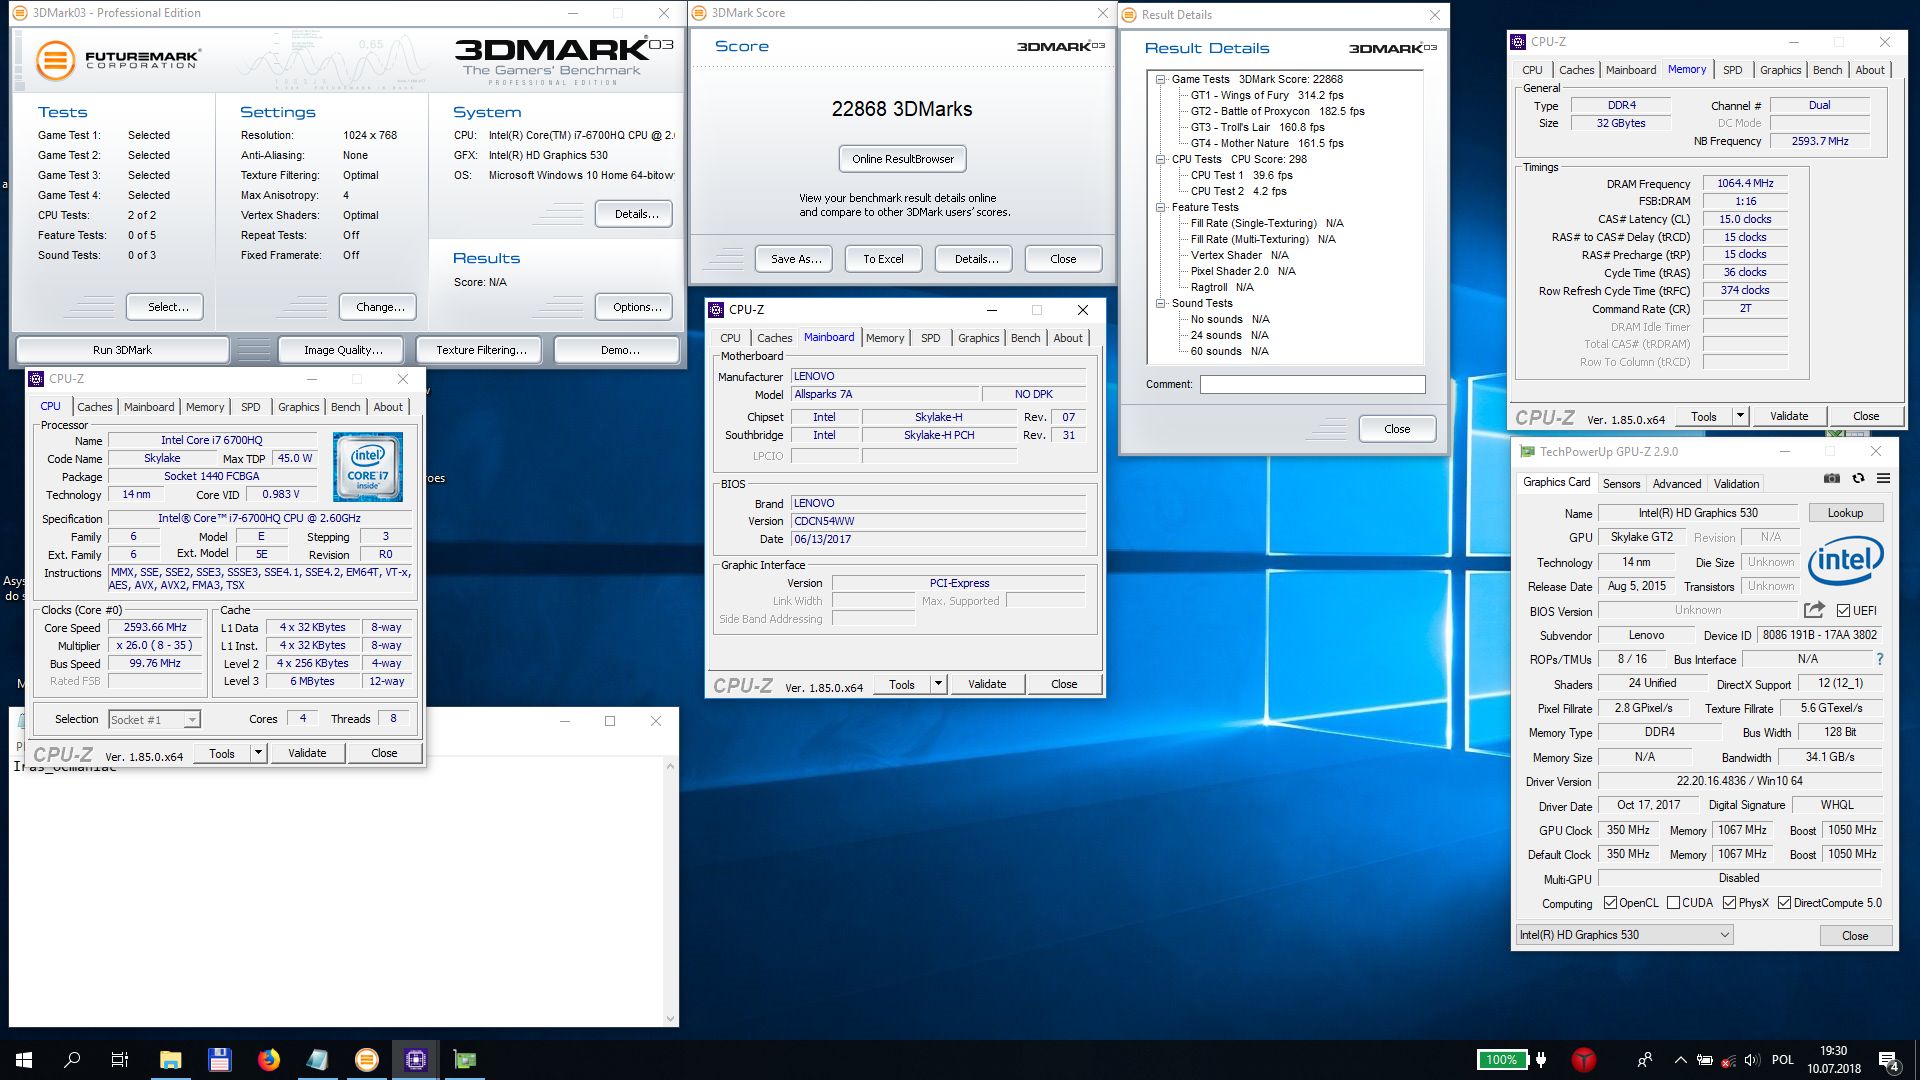The image size is (1920, 1080).
Task: Click the Lookup button in GPU-Z
Action: [1845, 513]
